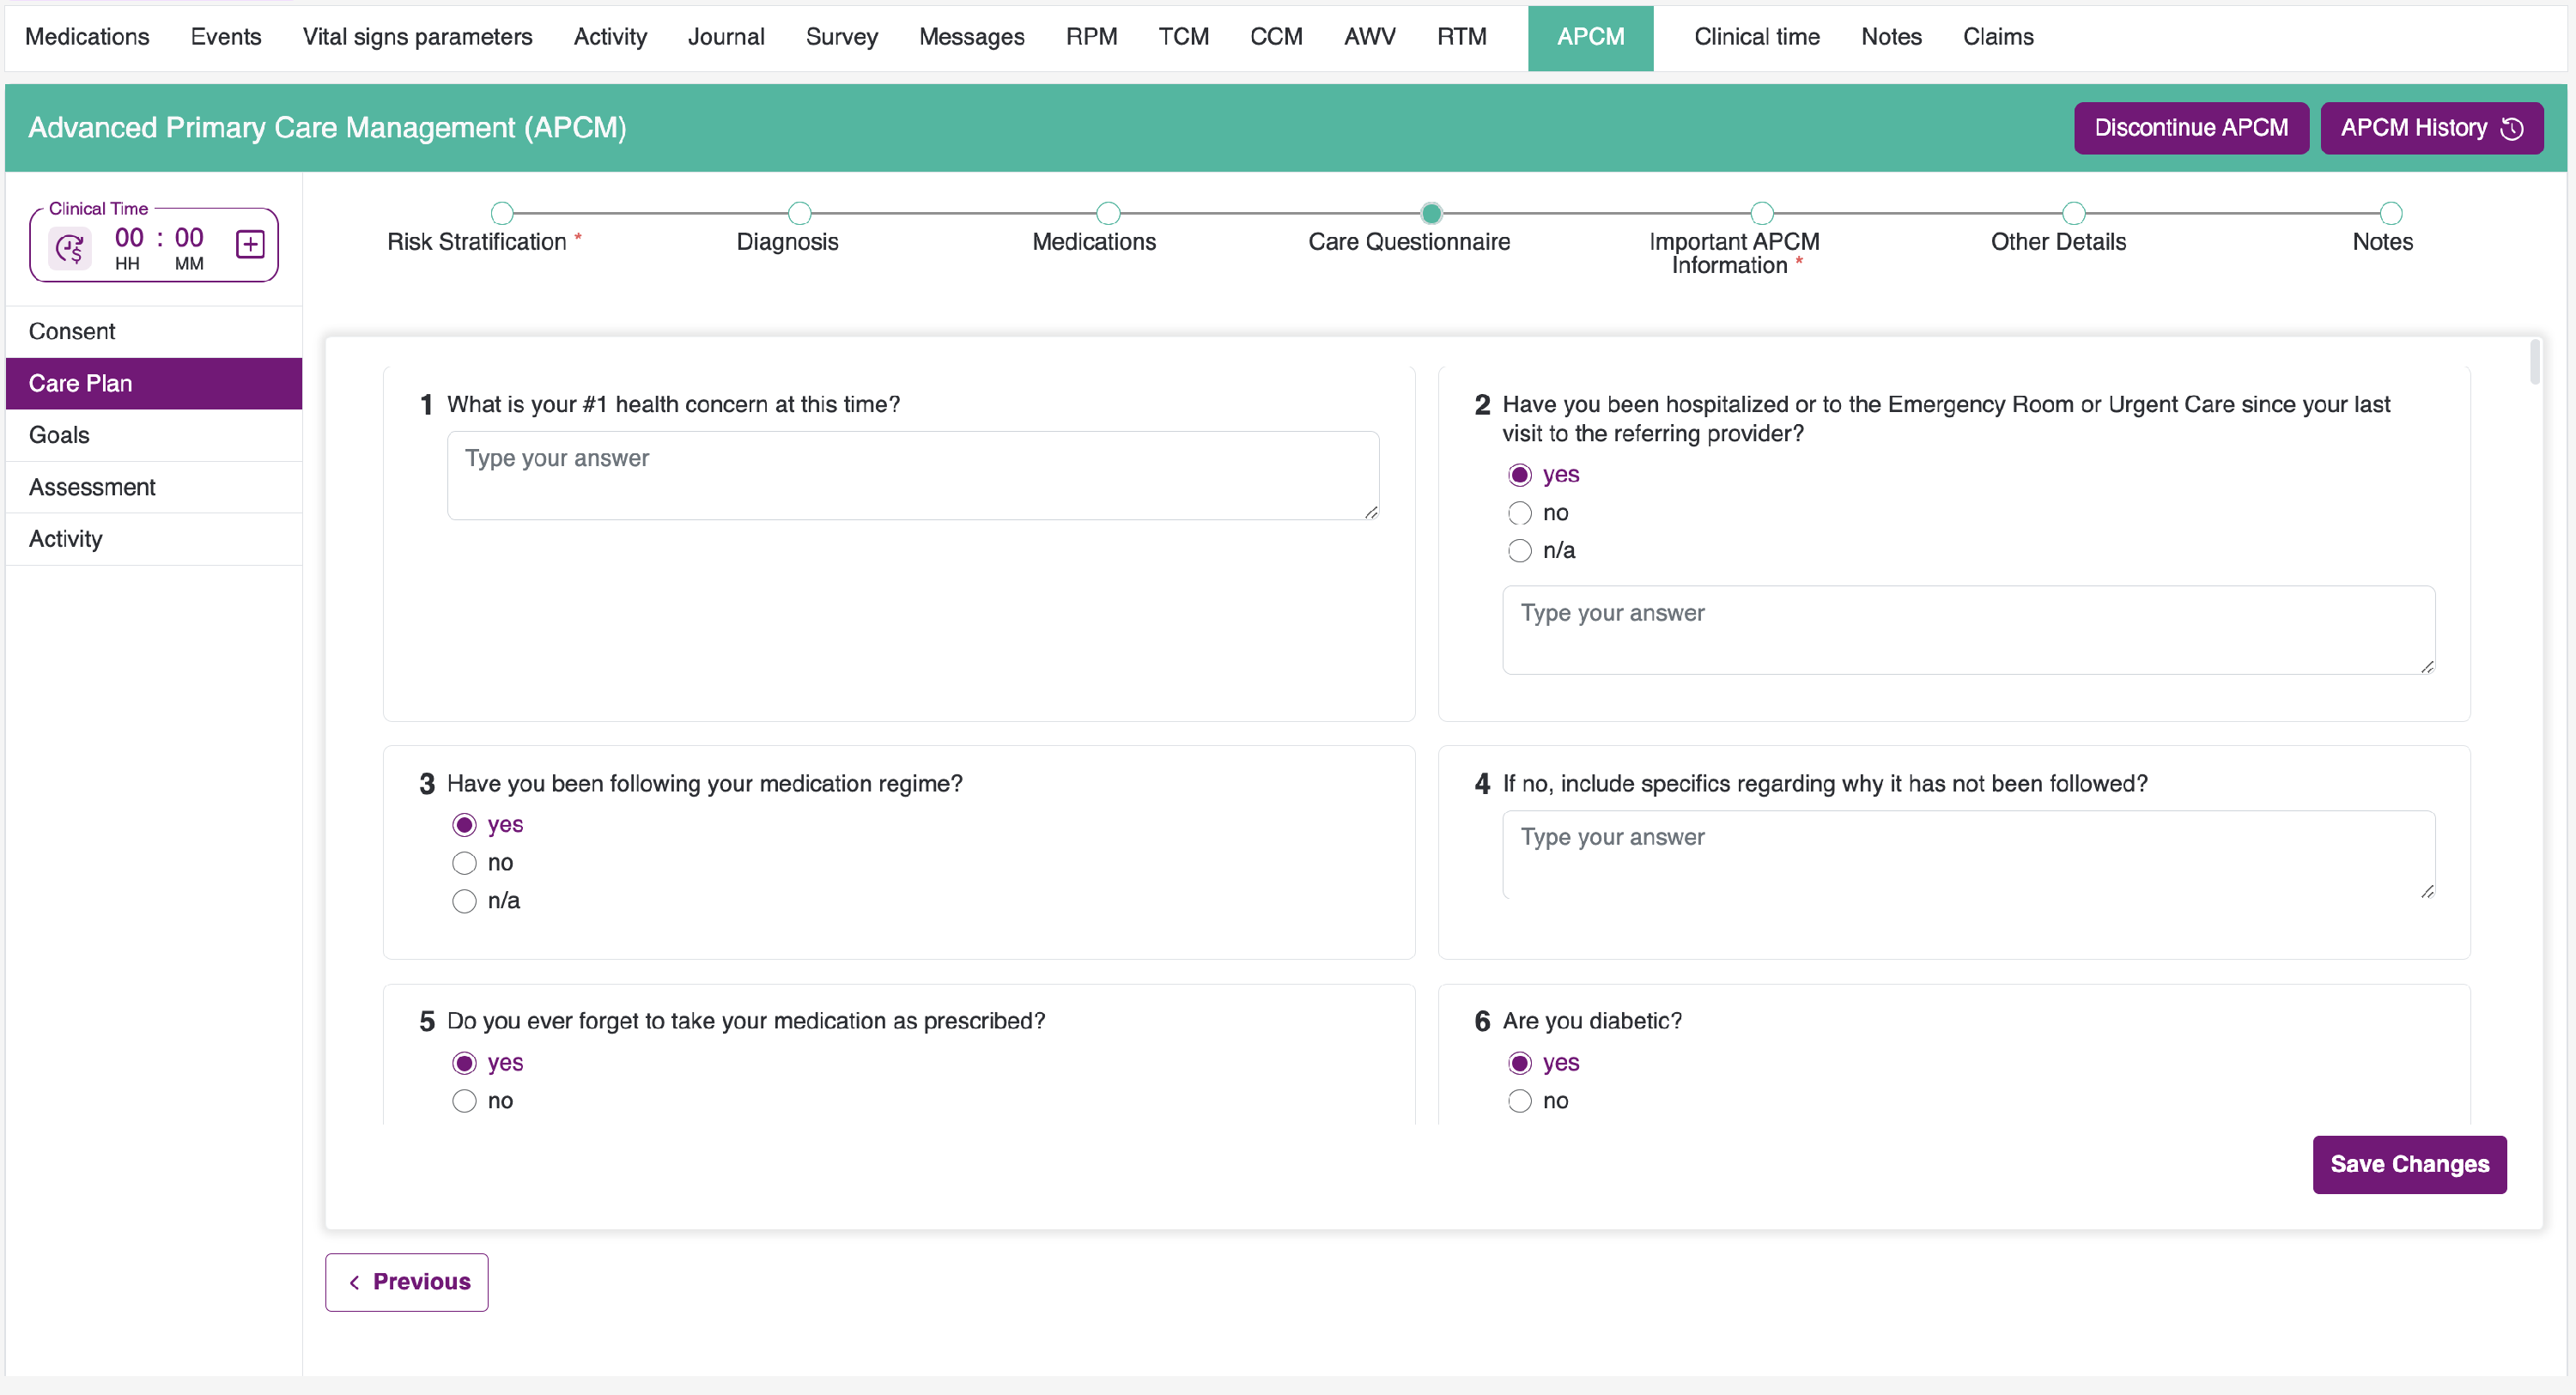The height and width of the screenshot is (1395, 2576).
Task: Go to Previous step using chevron button
Action: [406, 1282]
